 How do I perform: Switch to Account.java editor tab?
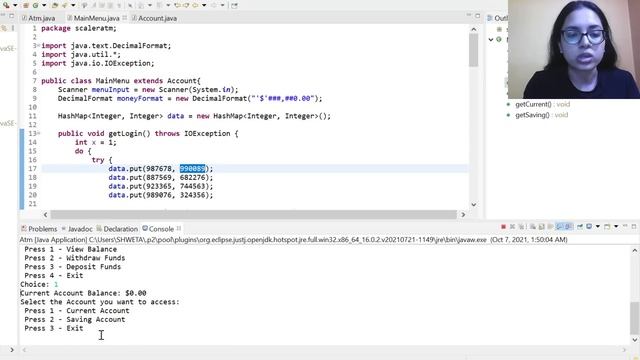154,18
